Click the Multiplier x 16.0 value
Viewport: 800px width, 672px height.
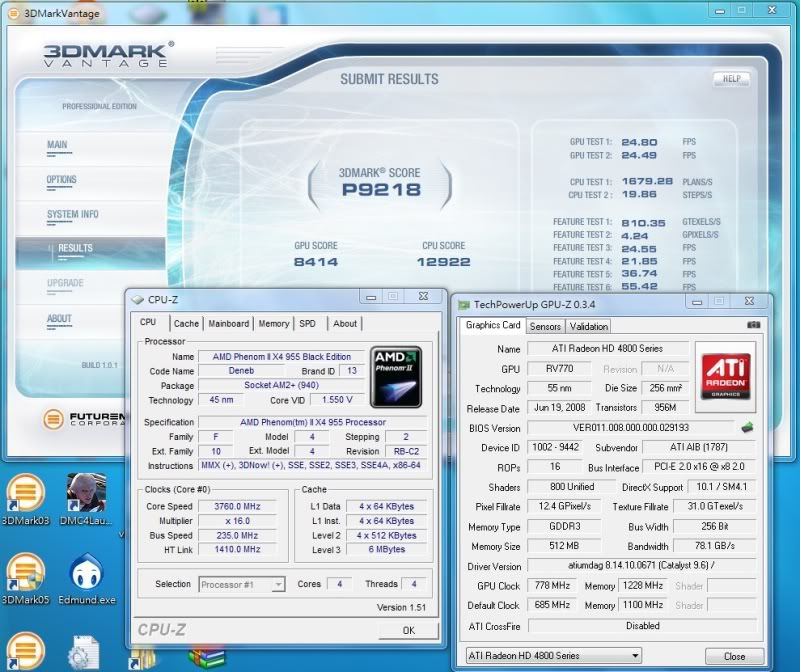coord(237,521)
